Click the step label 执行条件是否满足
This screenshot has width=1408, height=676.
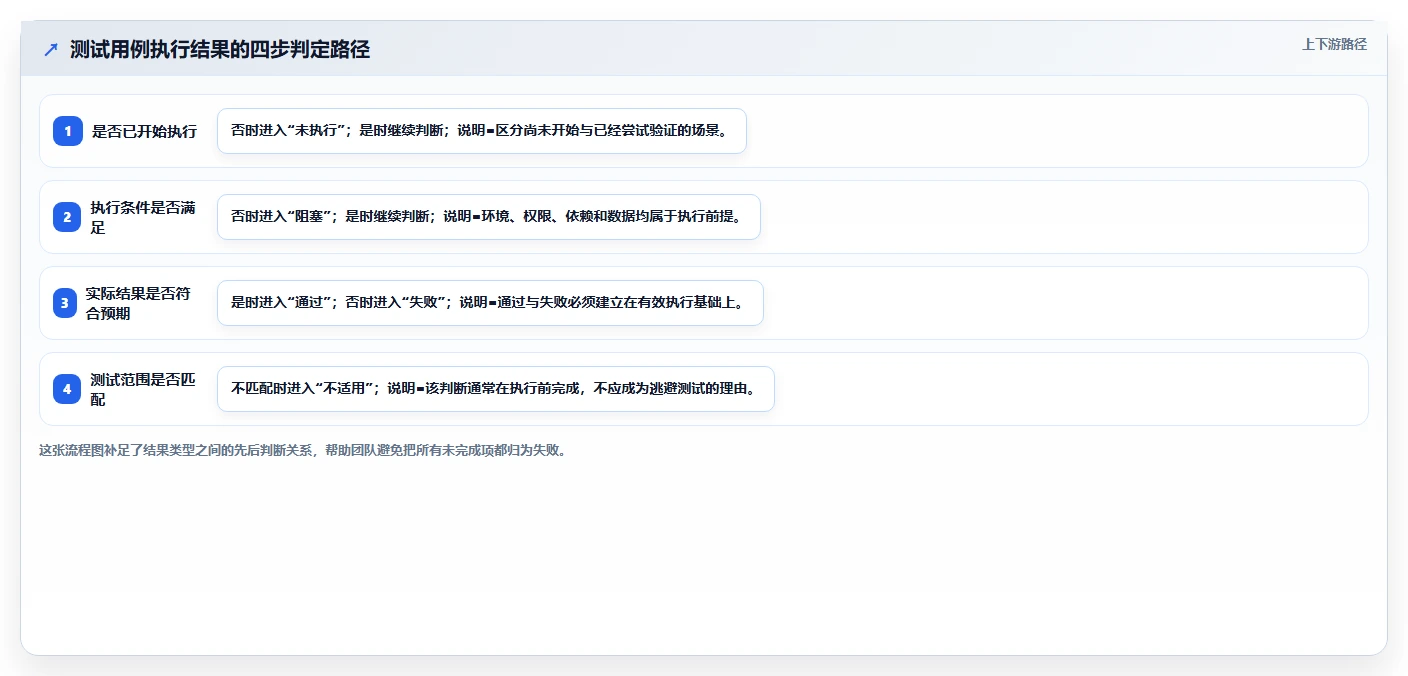143,217
